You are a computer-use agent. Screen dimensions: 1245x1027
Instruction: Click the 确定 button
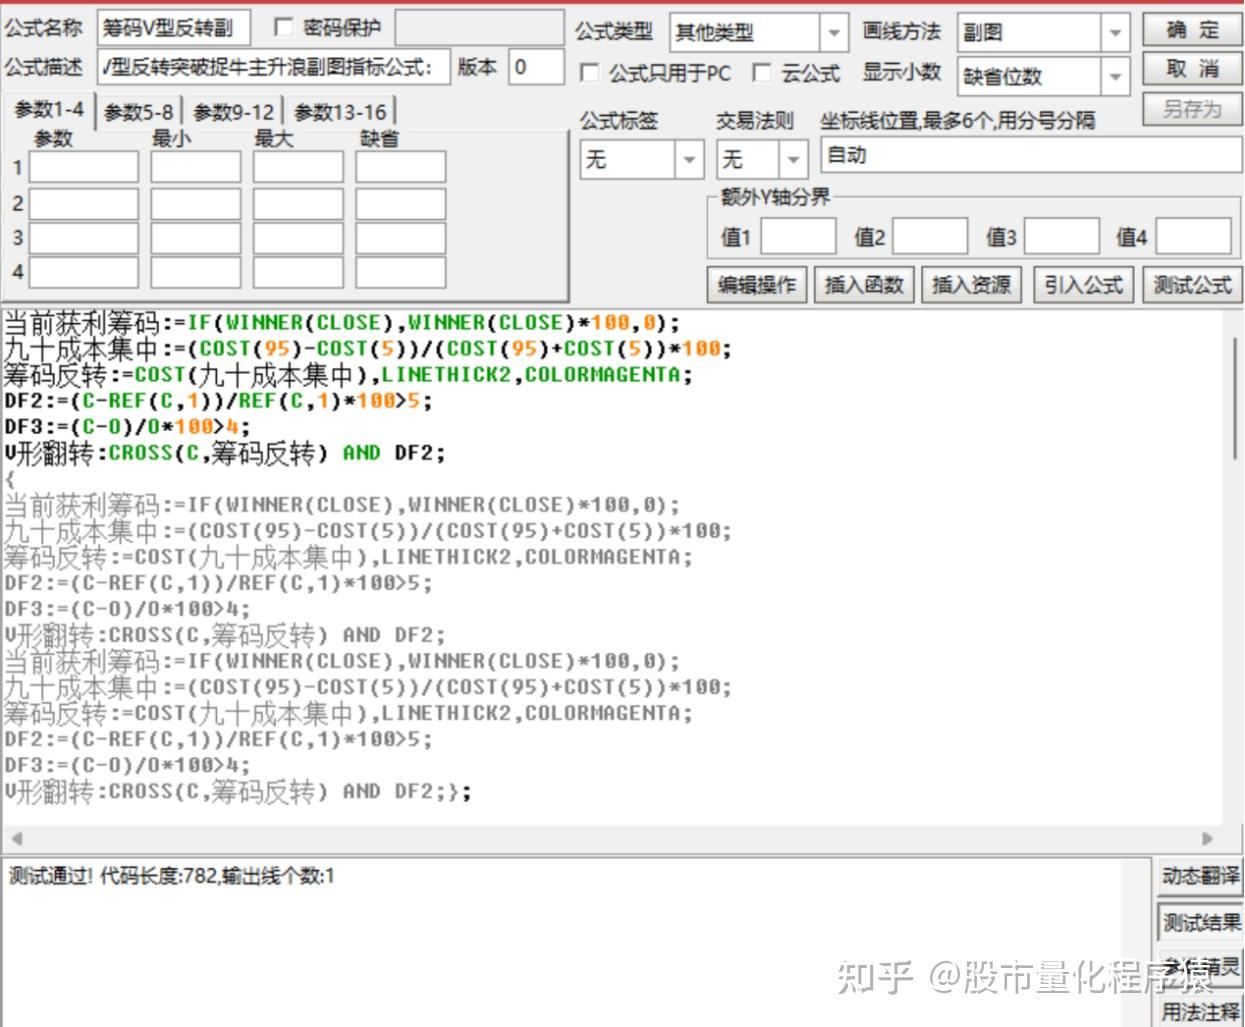(x=1192, y=30)
